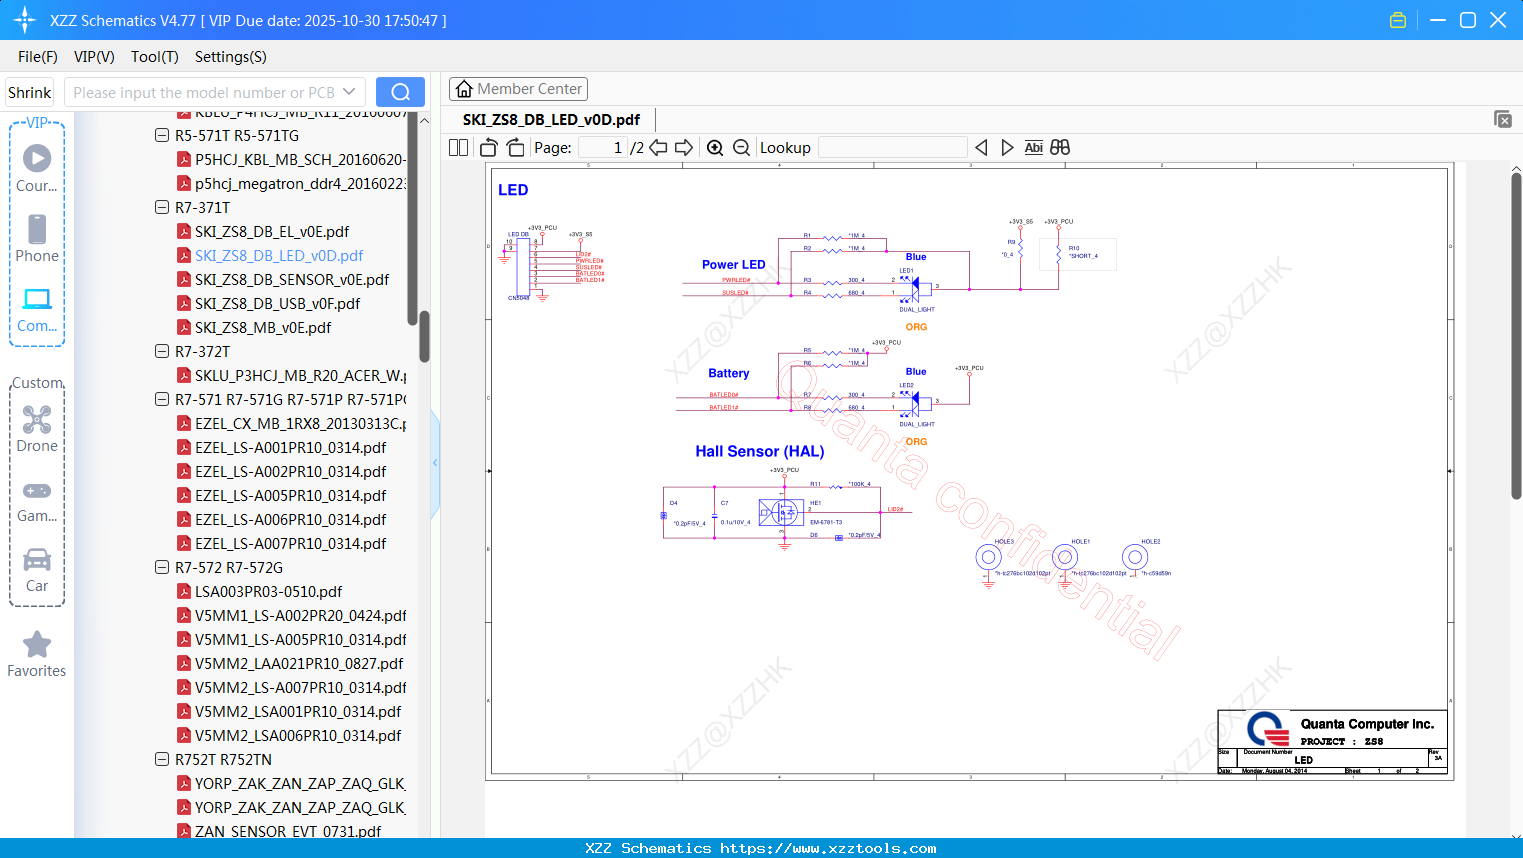Rotate the page counterclockwise
1523x858 pixels.
pyautogui.click(x=488, y=148)
